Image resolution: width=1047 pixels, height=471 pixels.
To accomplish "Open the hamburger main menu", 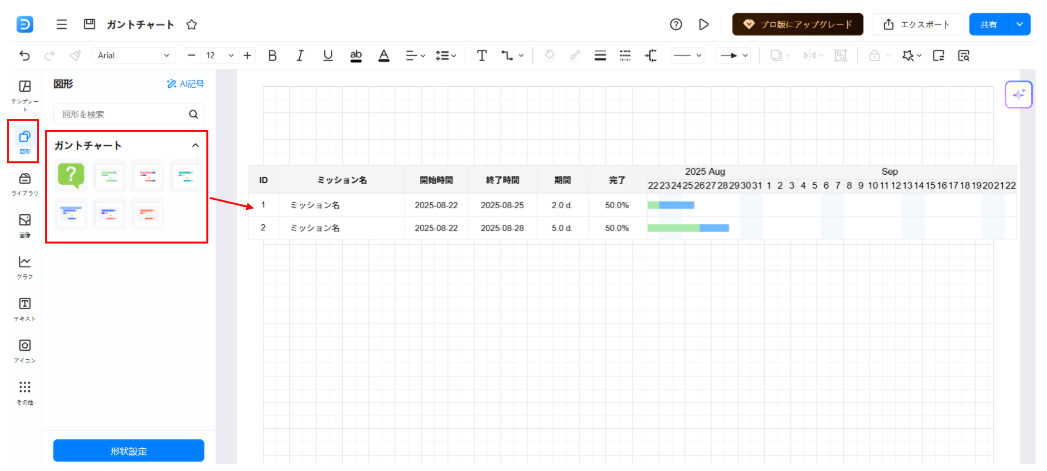I will 62,25.
